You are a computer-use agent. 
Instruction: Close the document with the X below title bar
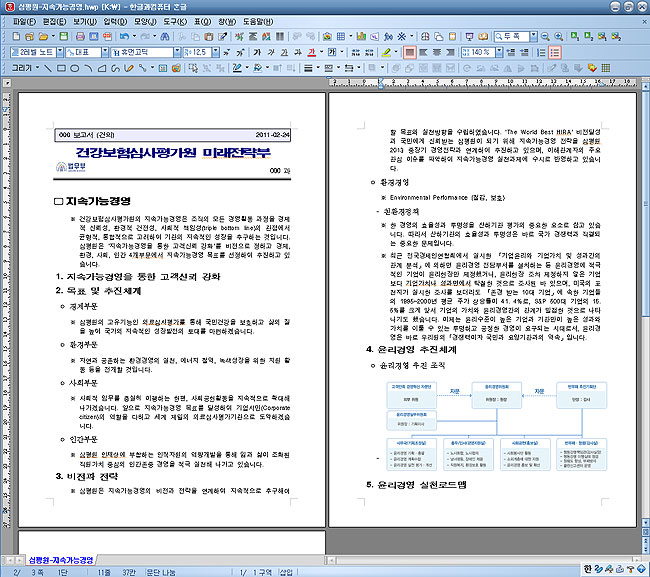[645, 22]
